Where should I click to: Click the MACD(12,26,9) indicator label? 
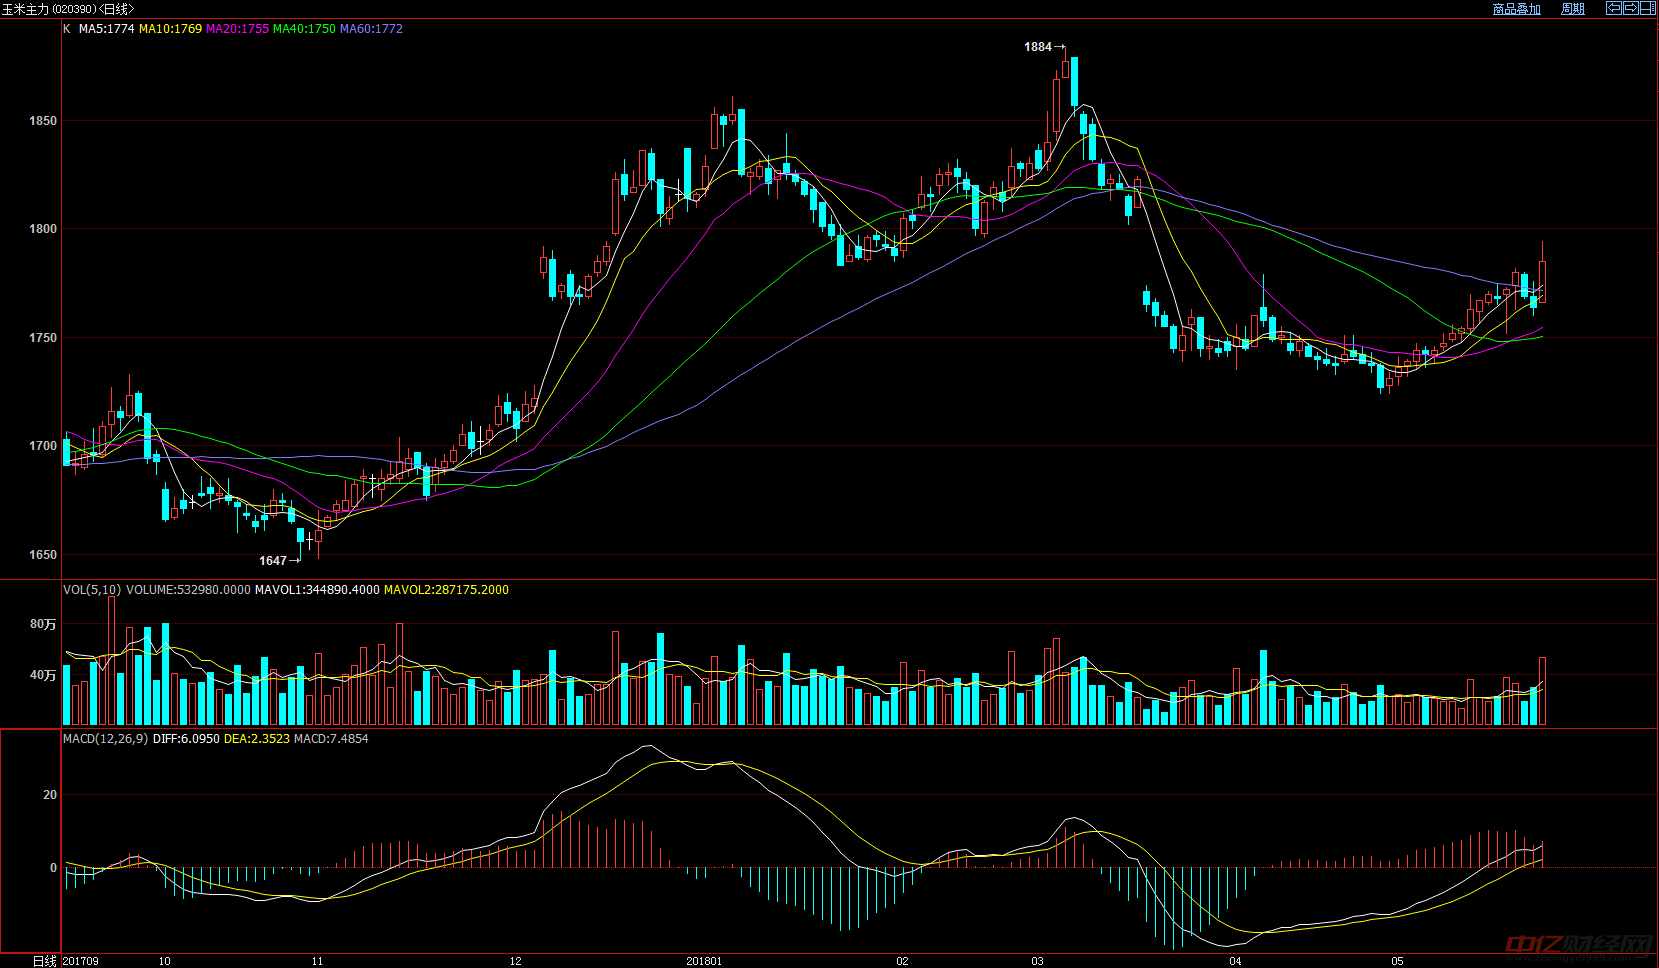pyautogui.click(x=105, y=739)
